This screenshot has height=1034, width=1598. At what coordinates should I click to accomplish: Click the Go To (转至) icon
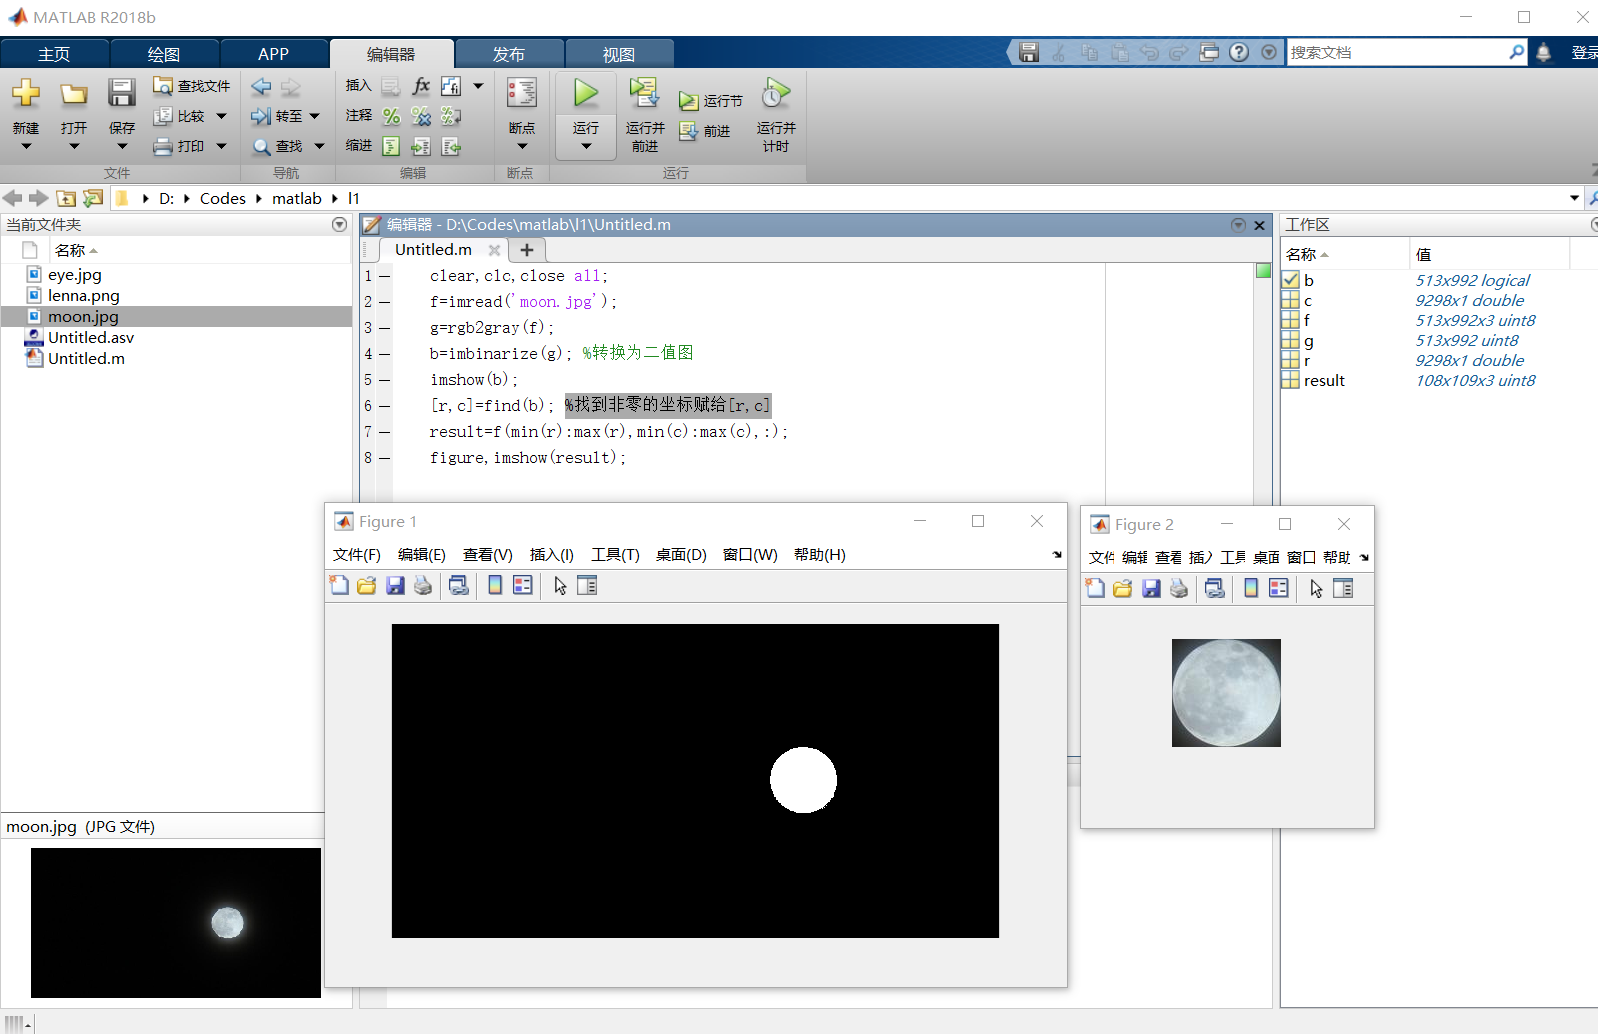pos(261,116)
